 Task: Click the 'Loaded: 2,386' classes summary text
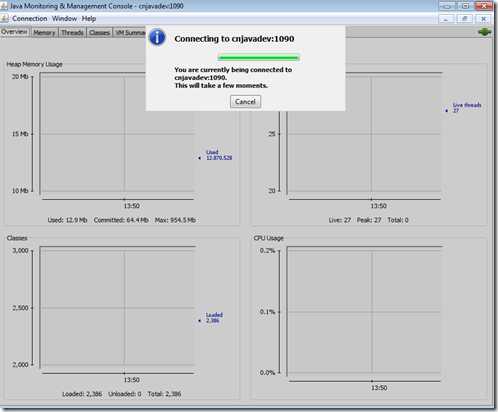[x=82, y=394]
